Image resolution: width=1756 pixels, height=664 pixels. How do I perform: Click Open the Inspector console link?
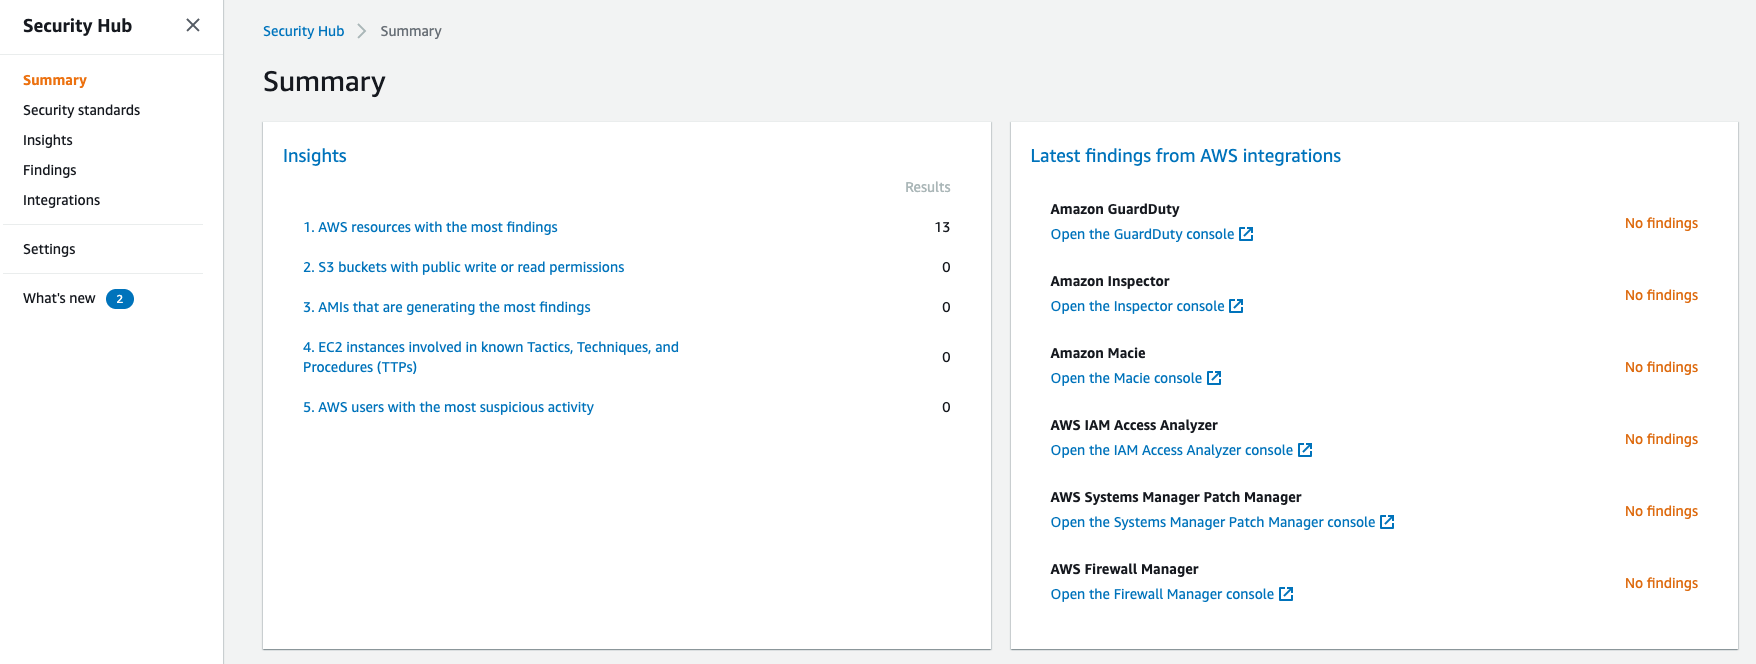[x=1137, y=306]
